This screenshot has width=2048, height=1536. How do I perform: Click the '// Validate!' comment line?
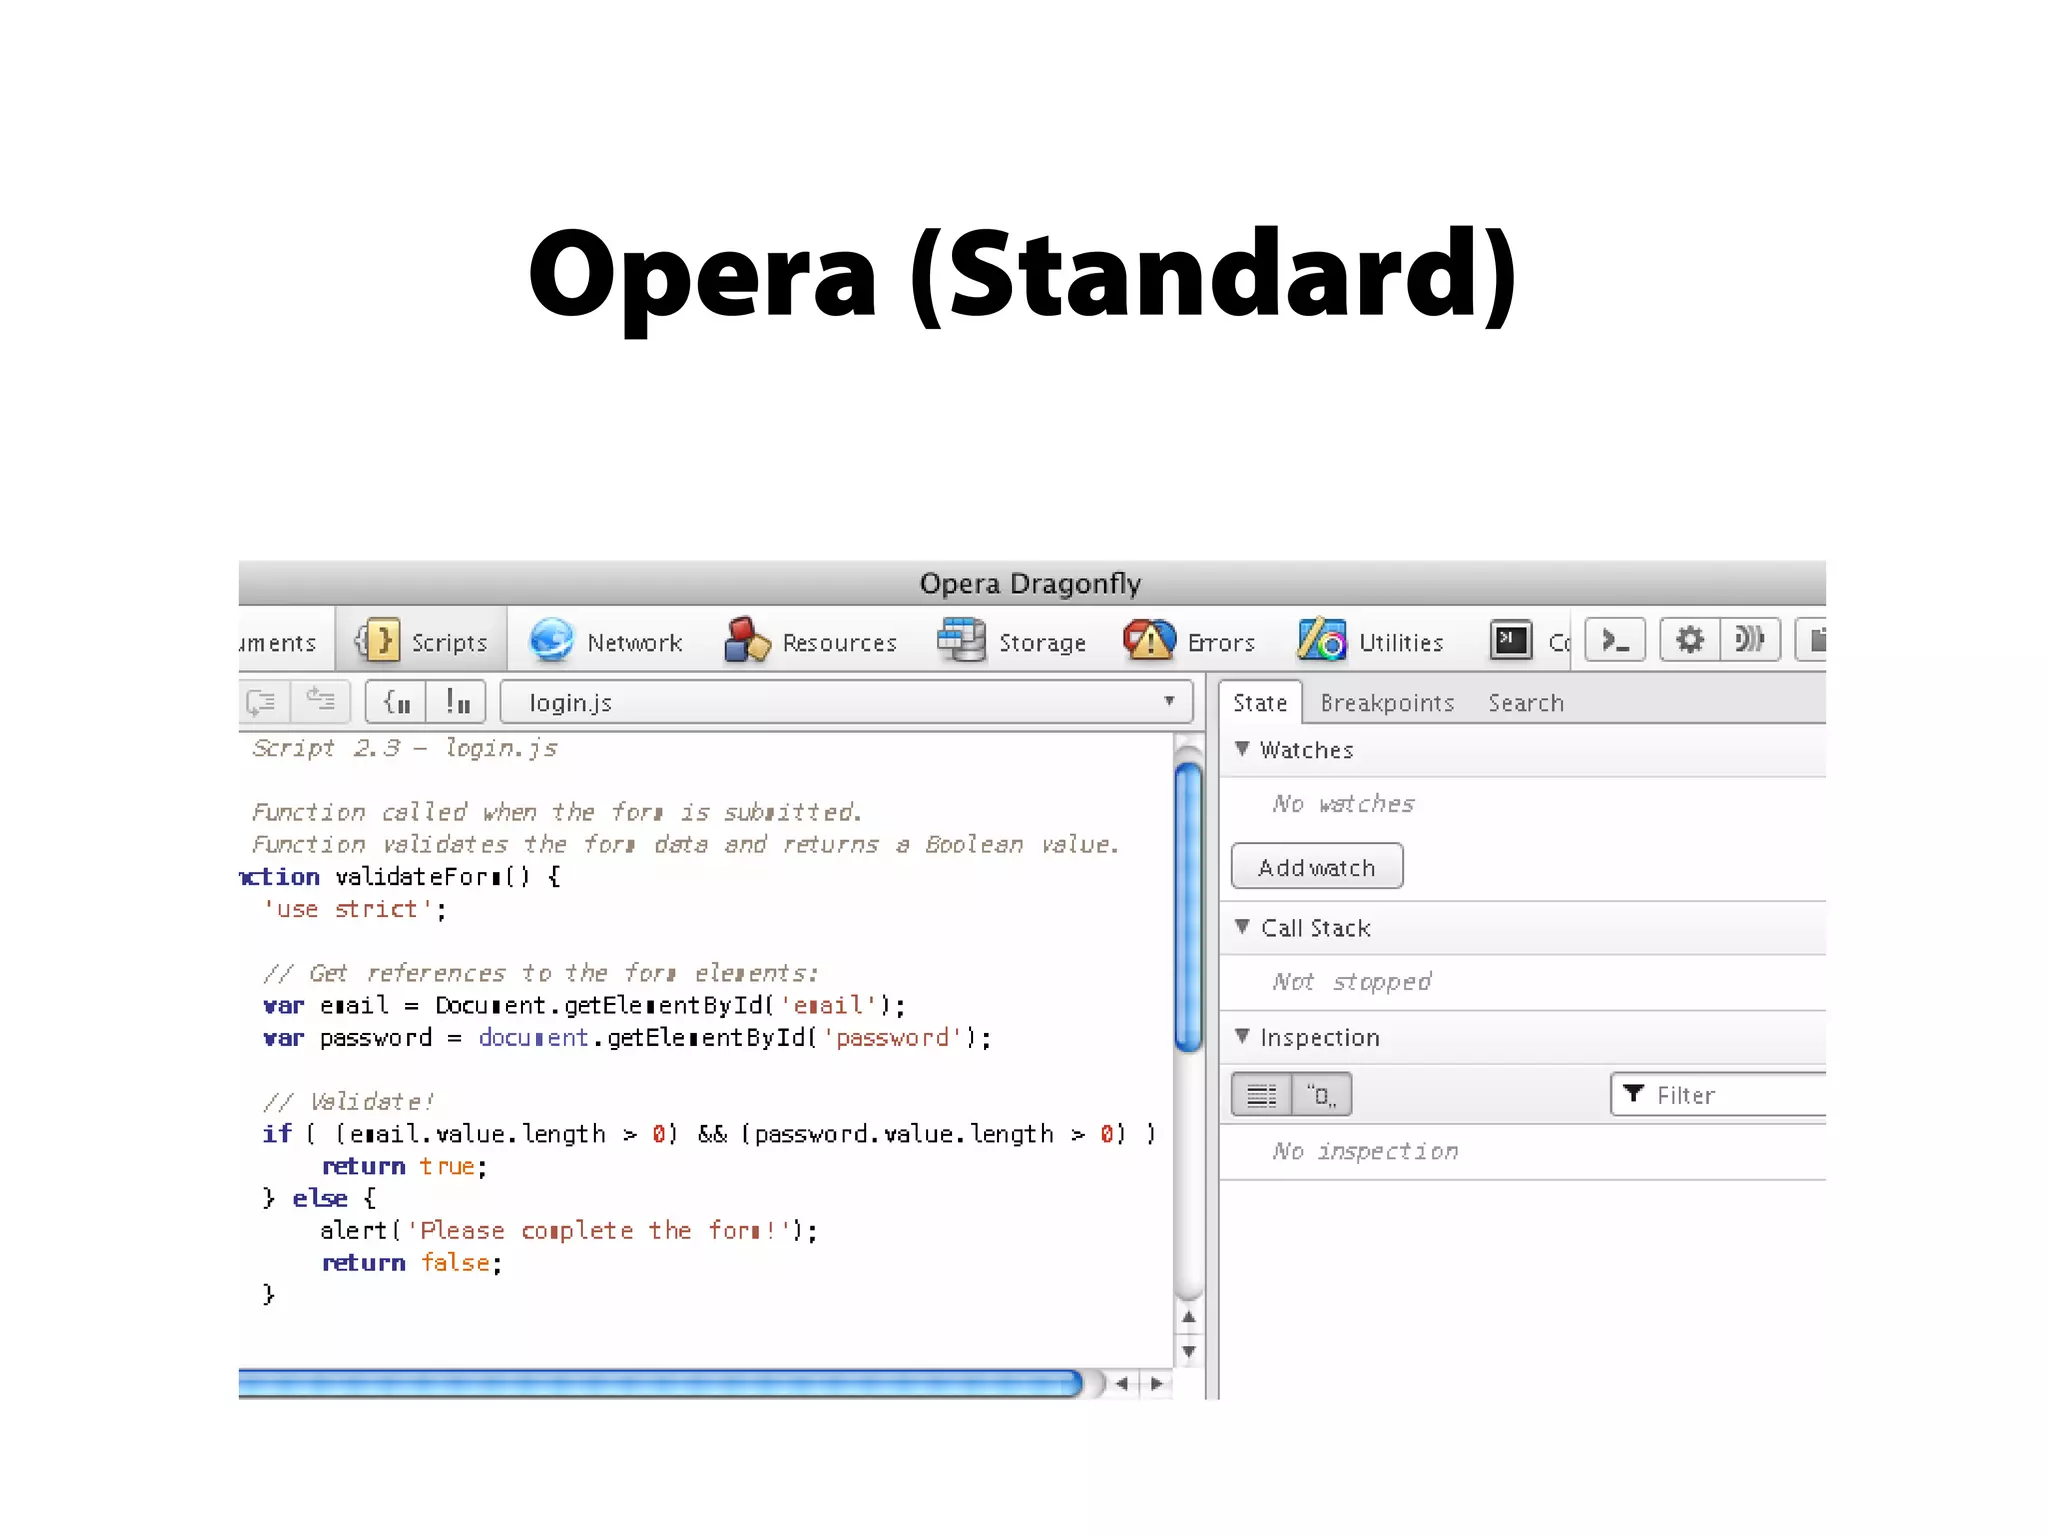click(x=348, y=1101)
